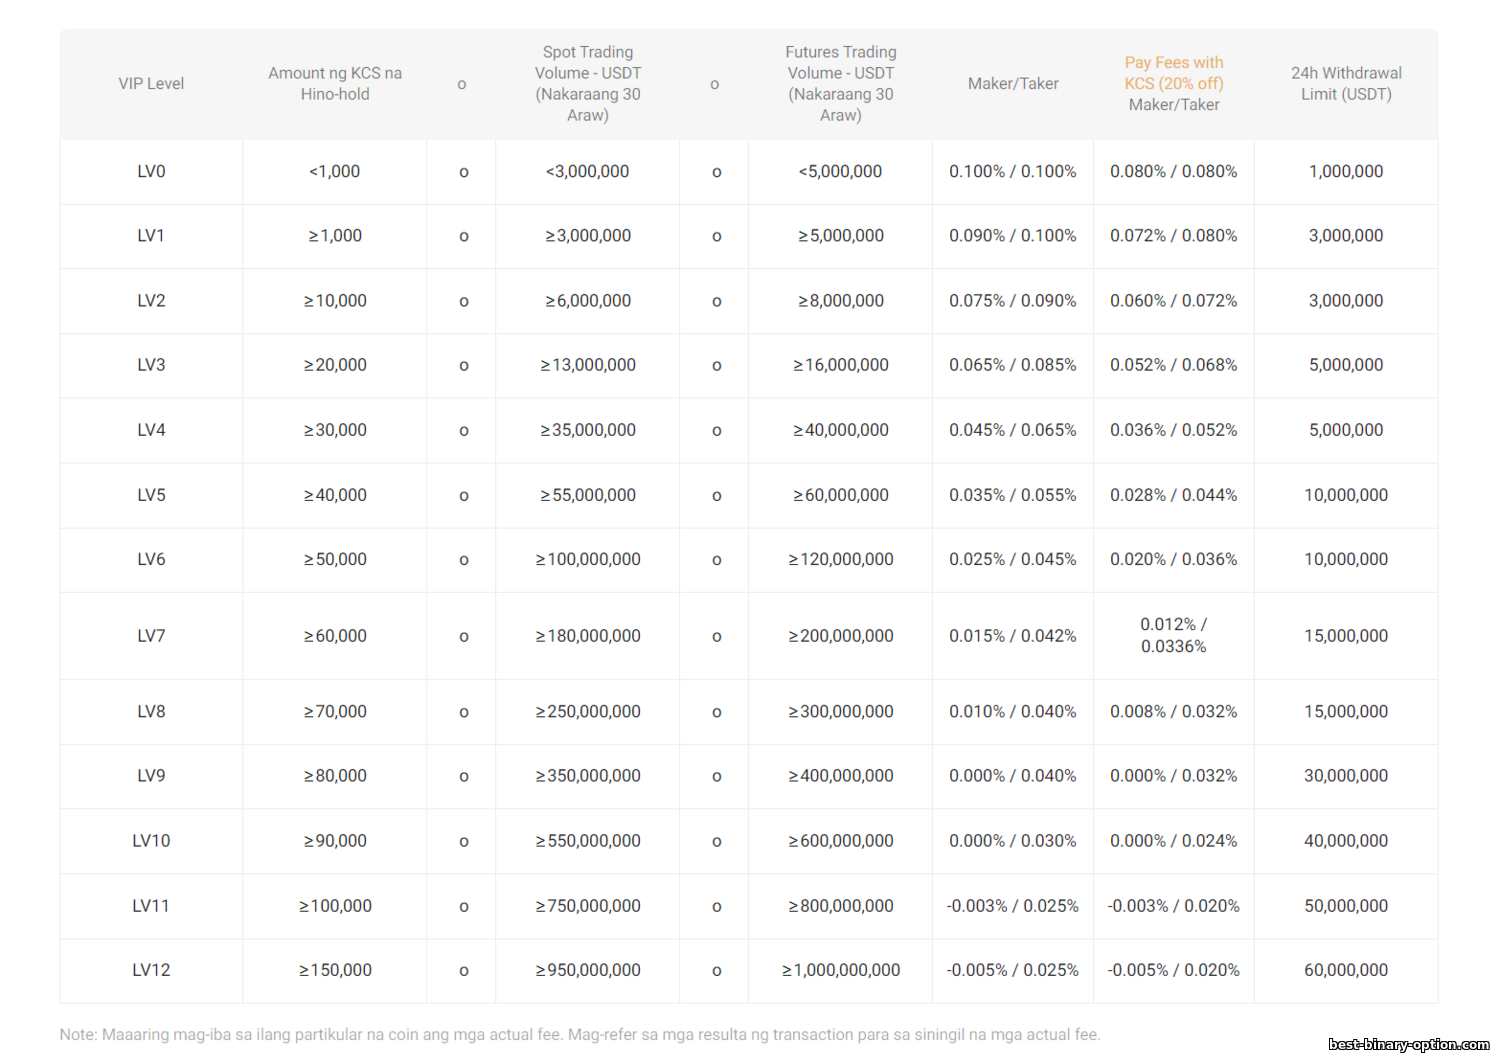The height and width of the screenshot is (1063, 1500).
Task: Click the LV7 row label
Action: 151,636
